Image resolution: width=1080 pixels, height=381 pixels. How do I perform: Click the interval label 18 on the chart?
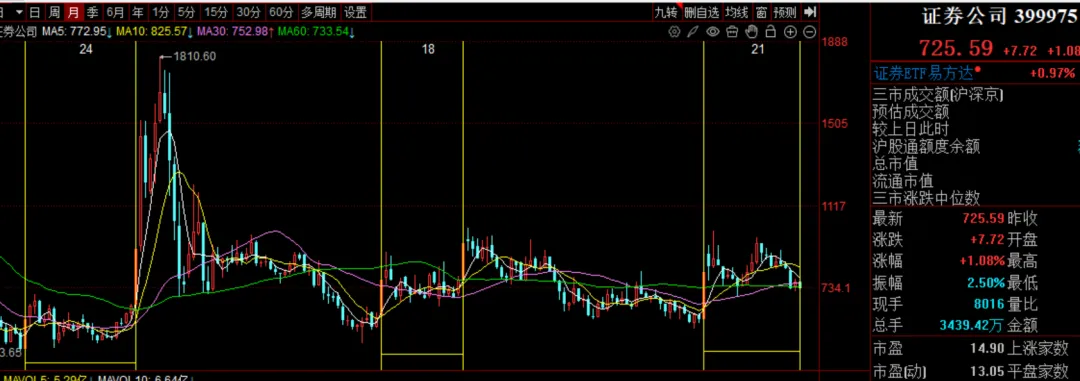(x=428, y=49)
